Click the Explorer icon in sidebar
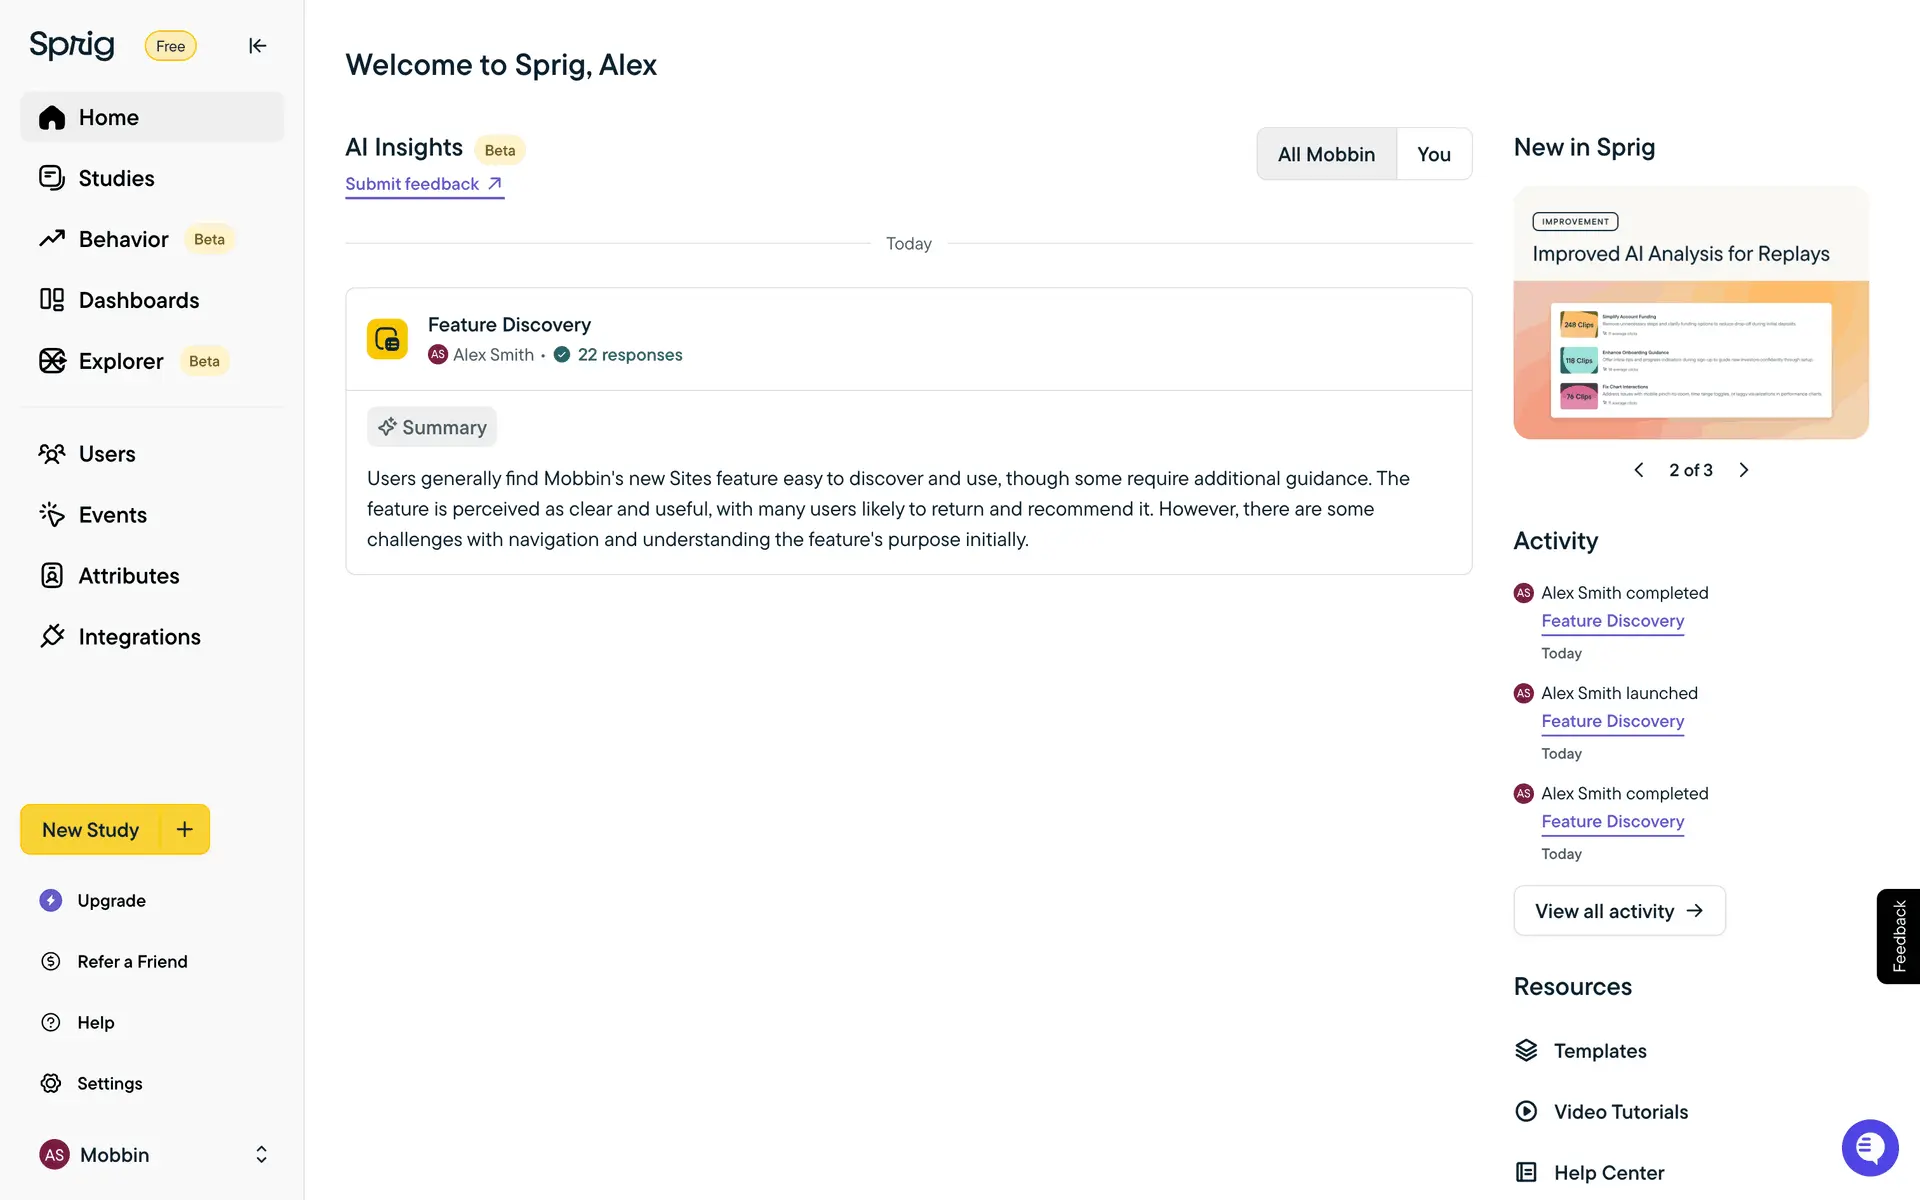 (52, 361)
